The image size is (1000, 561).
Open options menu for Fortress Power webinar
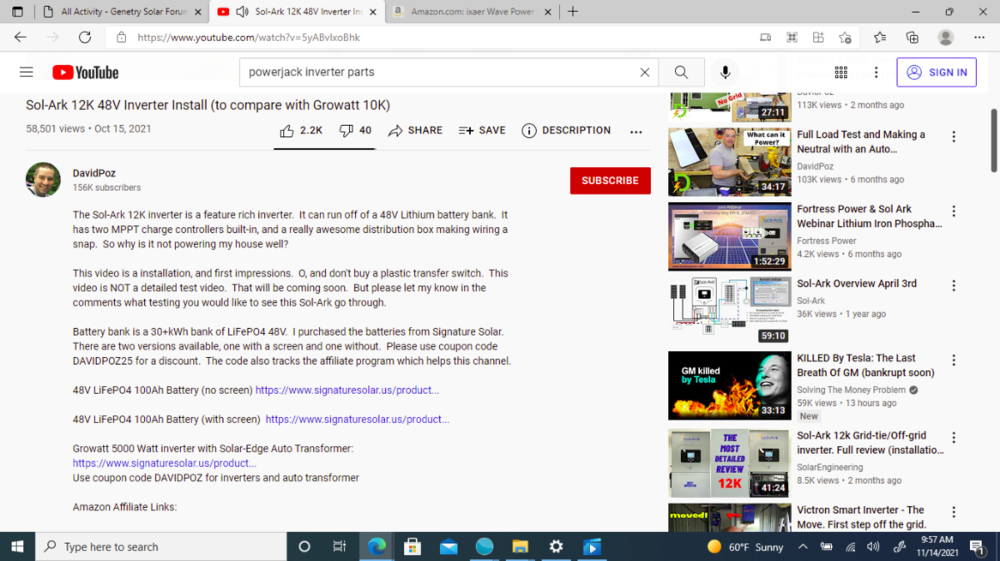[x=953, y=211]
